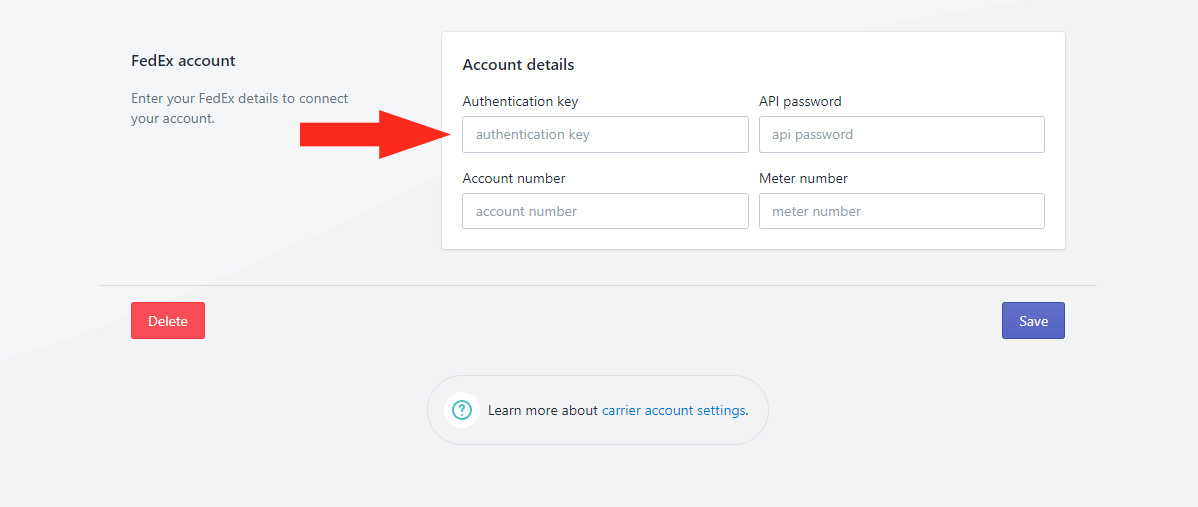This screenshot has width=1198, height=507.
Task: Save the account details
Action: (1033, 321)
